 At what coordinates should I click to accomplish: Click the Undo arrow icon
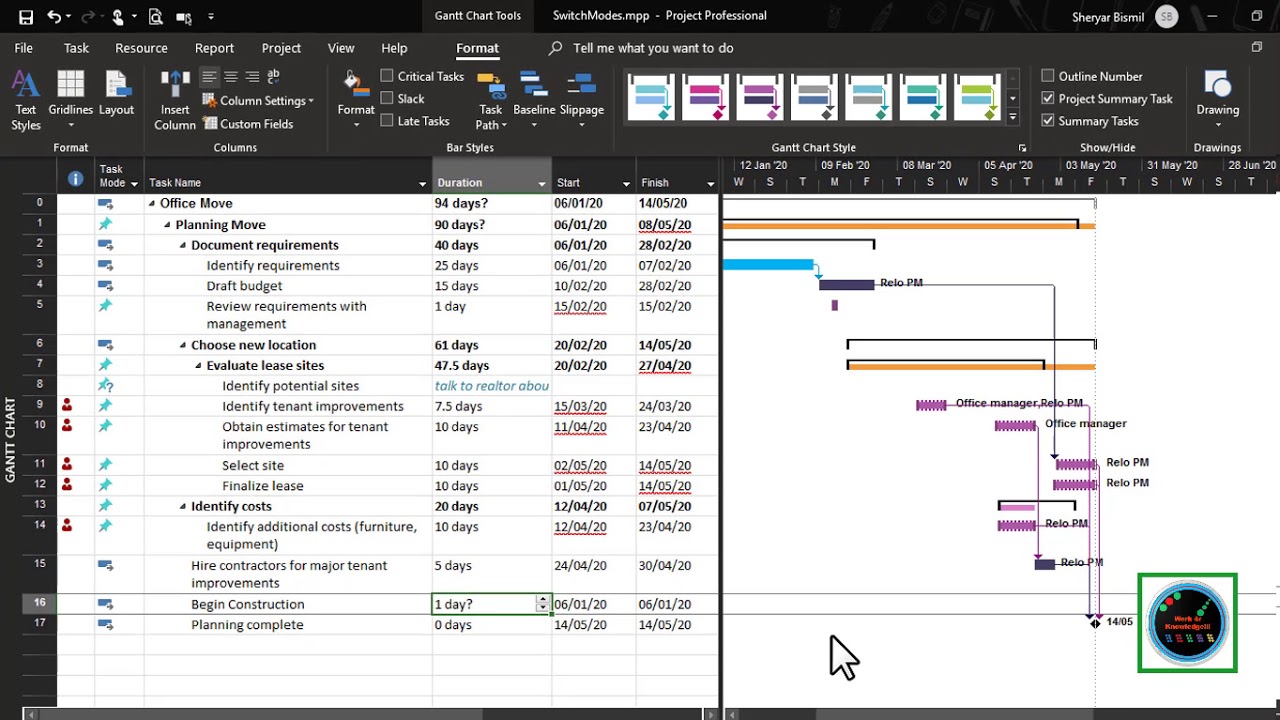point(53,16)
